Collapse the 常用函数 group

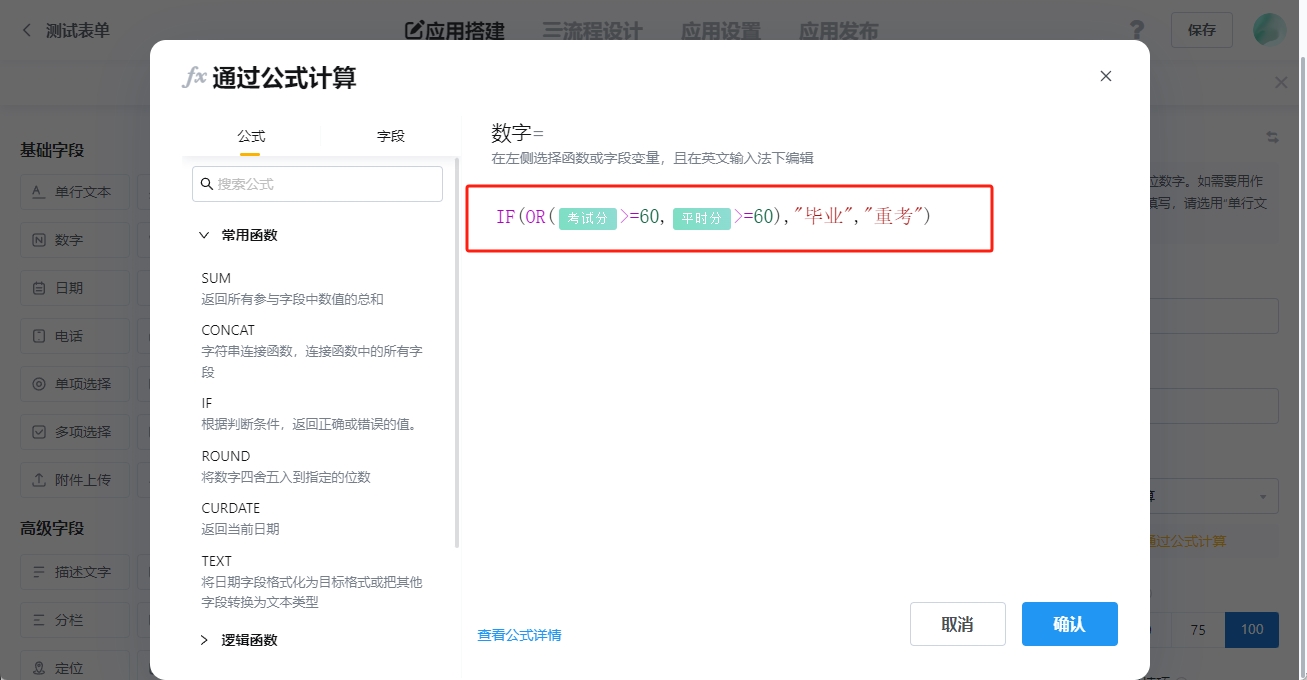click(x=204, y=236)
